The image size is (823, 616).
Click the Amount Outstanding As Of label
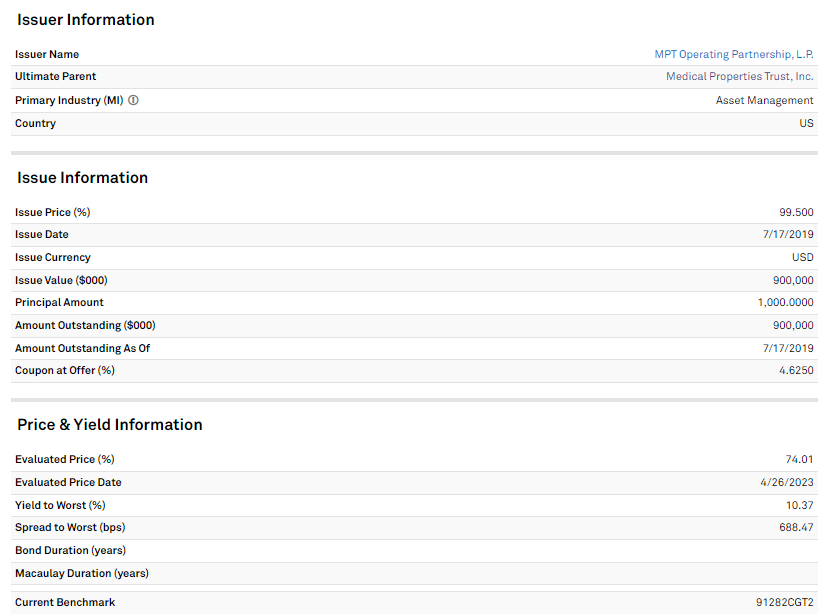(x=82, y=348)
